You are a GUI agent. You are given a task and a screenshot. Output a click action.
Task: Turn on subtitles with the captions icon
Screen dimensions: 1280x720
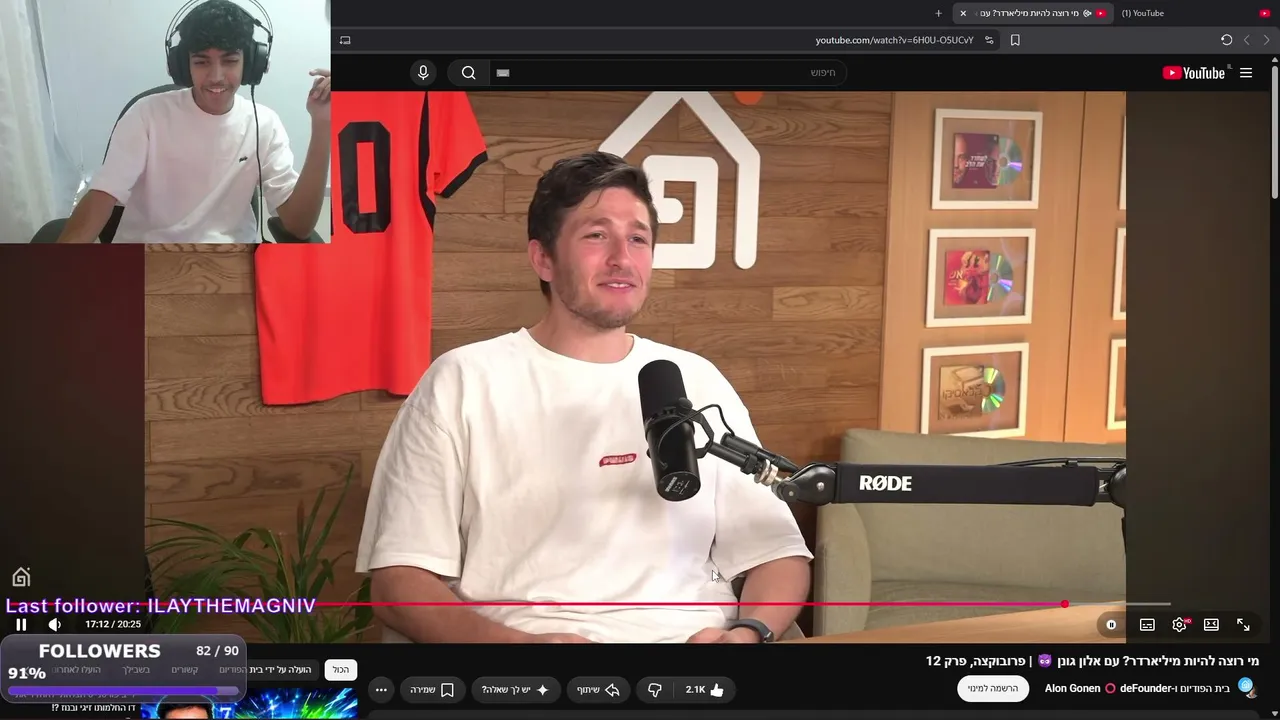(x=1147, y=625)
